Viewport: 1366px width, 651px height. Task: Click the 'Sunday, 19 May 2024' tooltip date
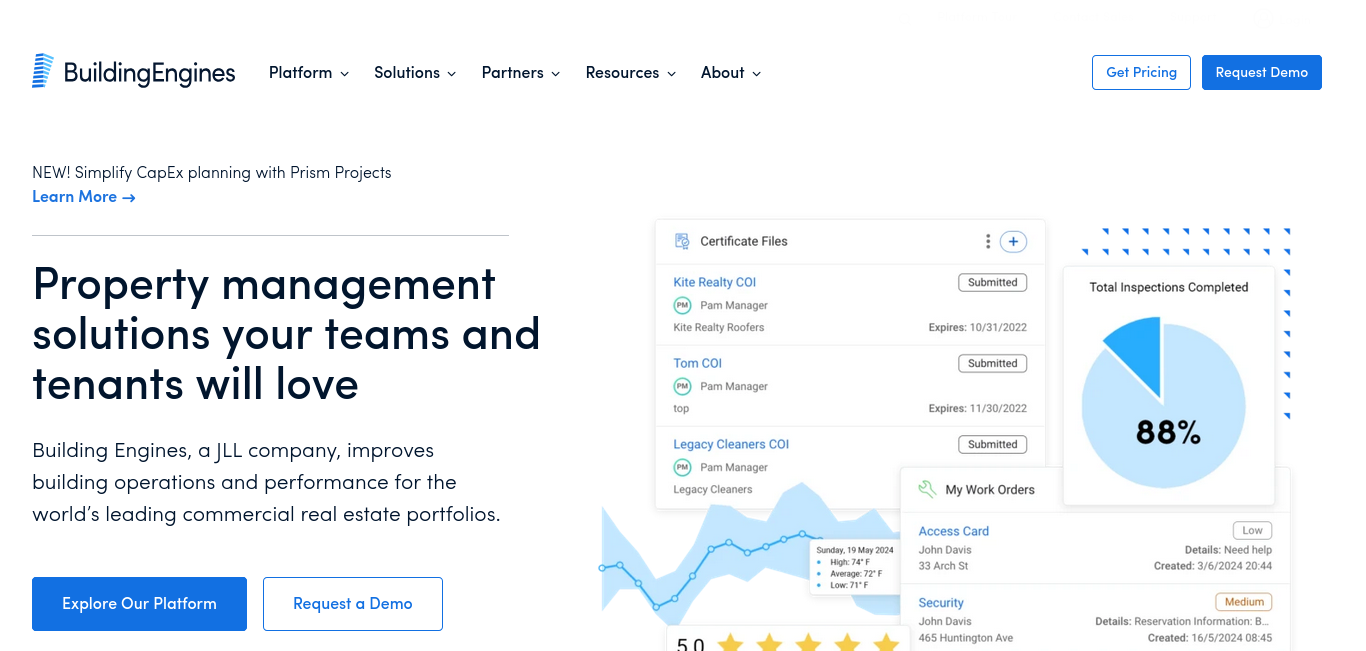pyautogui.click(x=855, y=550)
